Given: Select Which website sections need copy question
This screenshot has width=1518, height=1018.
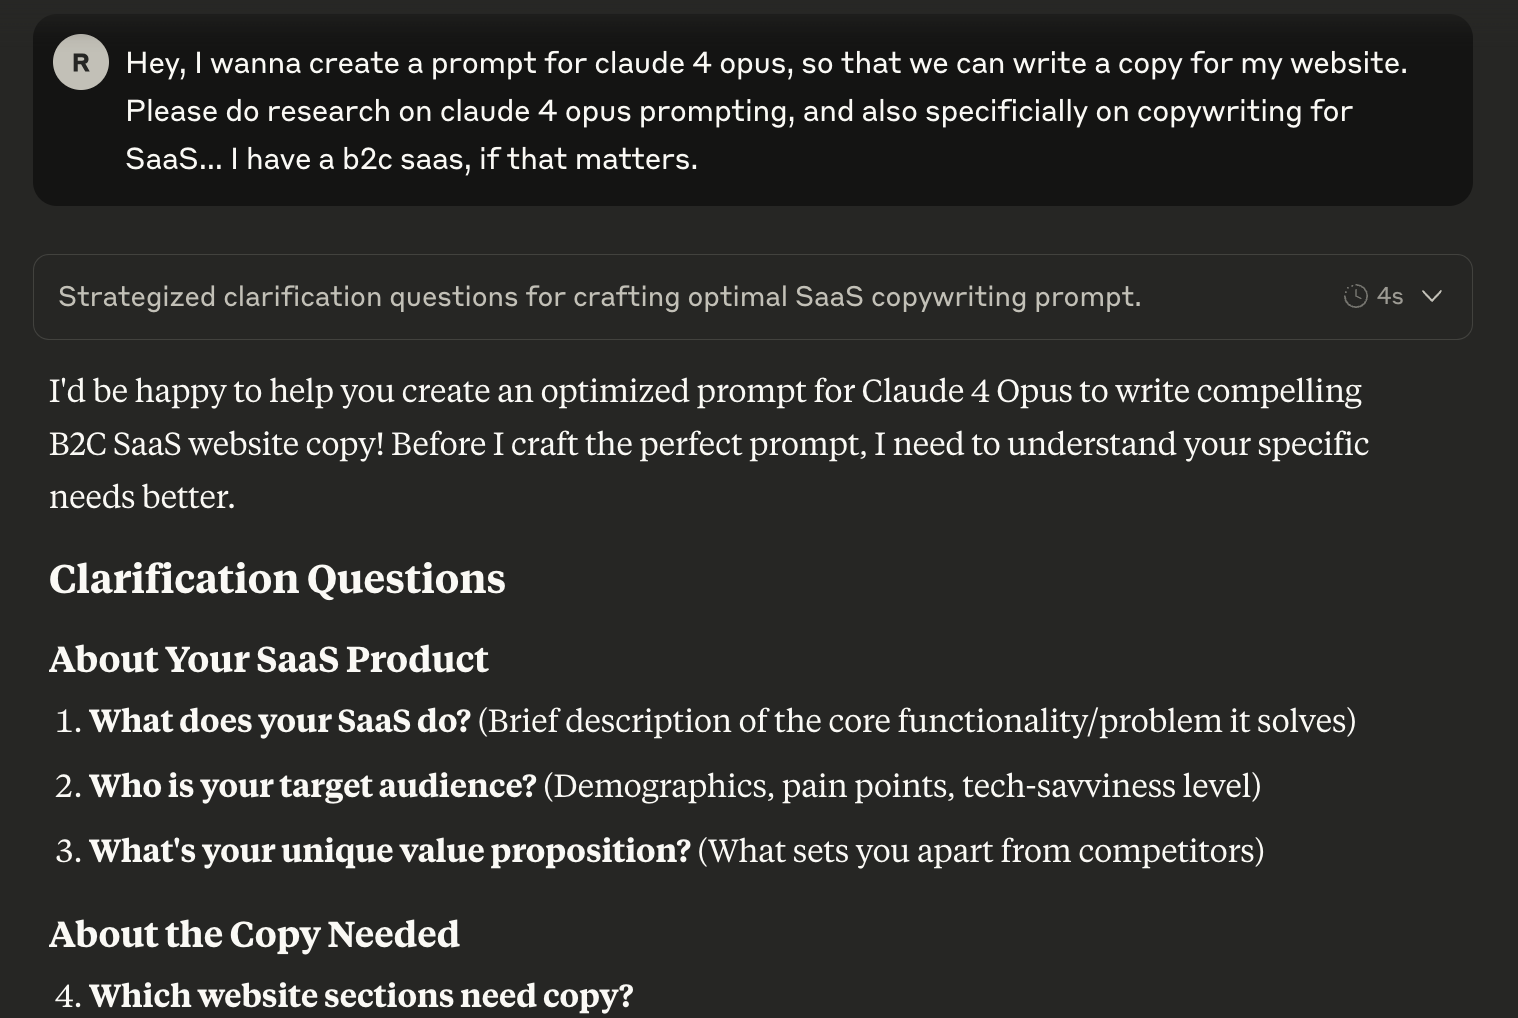Looking at the screenshot, I should [361, 996].
